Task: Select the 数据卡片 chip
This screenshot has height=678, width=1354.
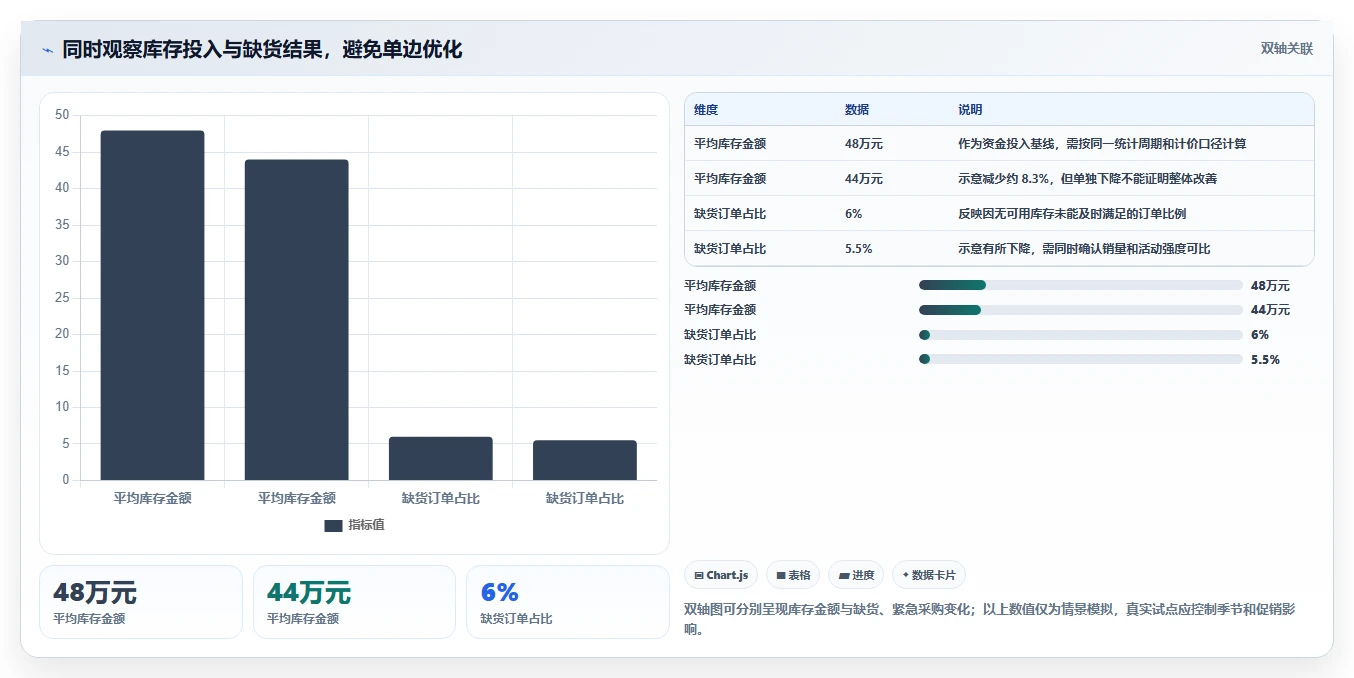Action: (x=929, y=575)
